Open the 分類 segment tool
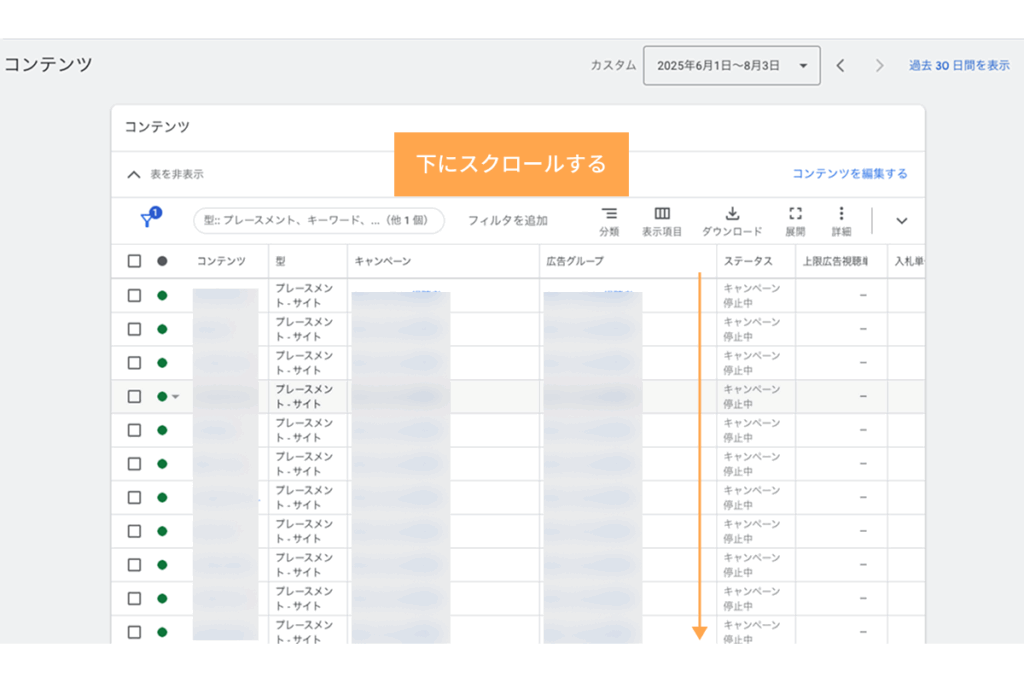Viewport: 1024px width, 683px height. click(609, 221)
